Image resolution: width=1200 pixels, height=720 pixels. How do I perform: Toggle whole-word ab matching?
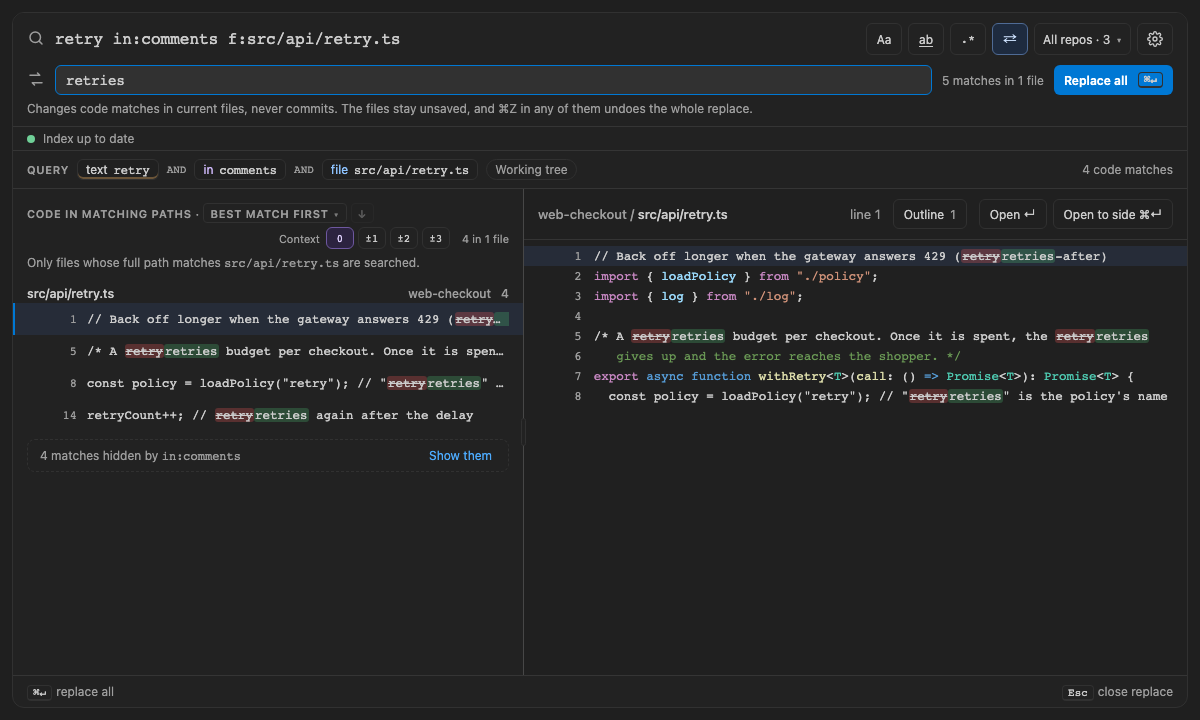click(x=926, y=39)
